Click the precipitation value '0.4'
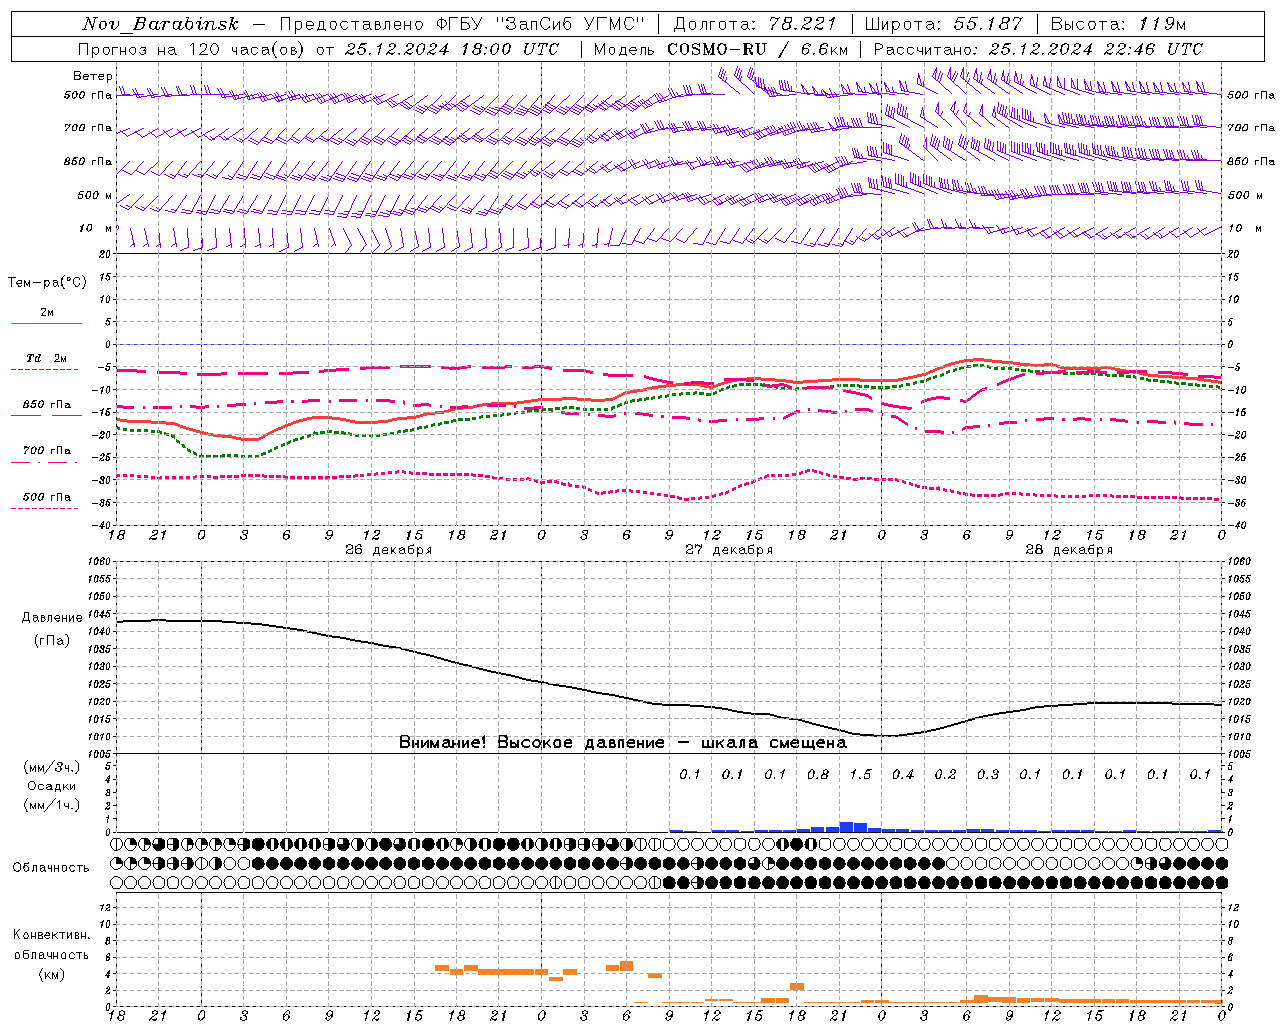This screenshot has width=1280, height=1024. click(x=903, y=775)
